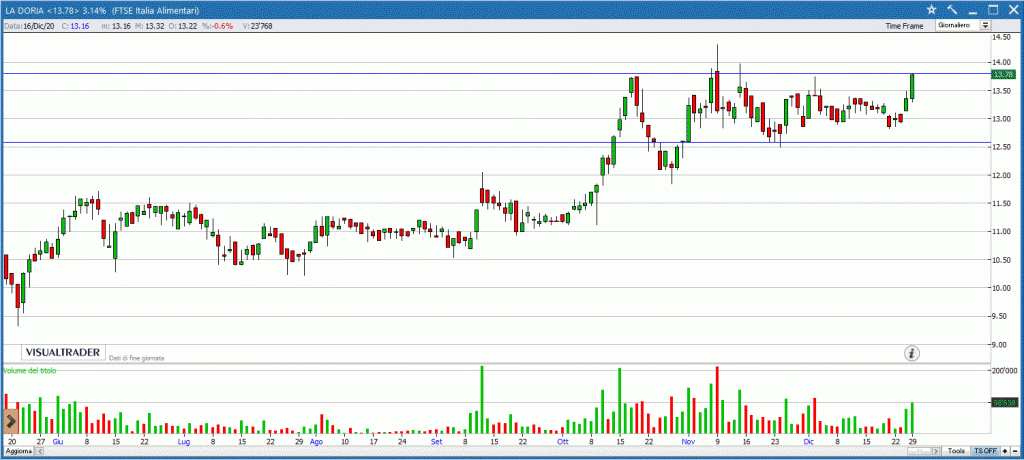The width and height of the screenshot is (1024, 460).
Task: Click the 13.78 current price label on axis
Action: pyautogui.click(x=1002, y=74)
